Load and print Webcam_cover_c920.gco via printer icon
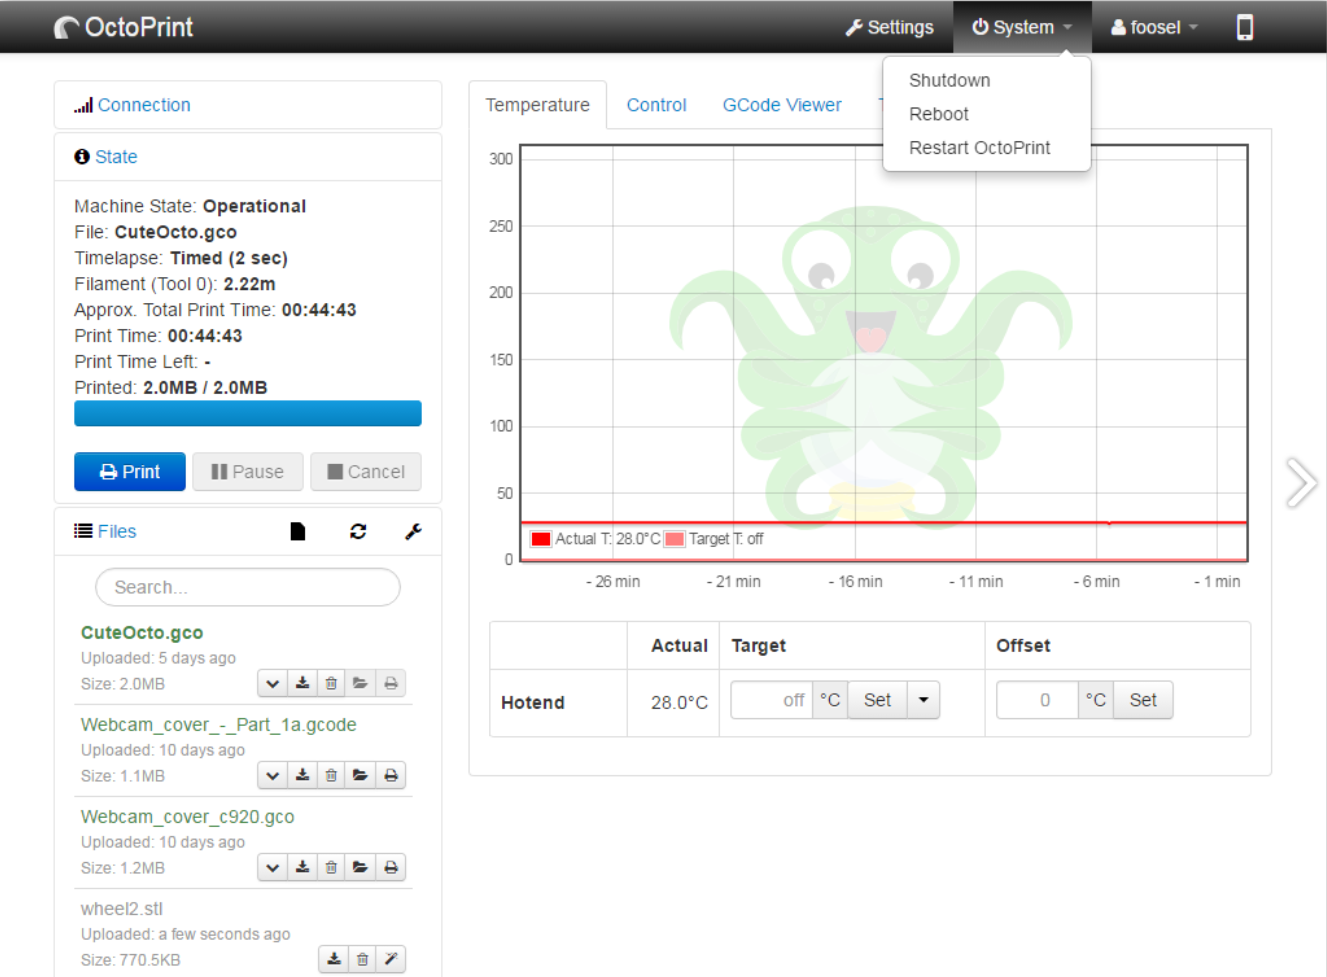The height and width of the screenshot is (977, 1327). (x=391, y=867)
